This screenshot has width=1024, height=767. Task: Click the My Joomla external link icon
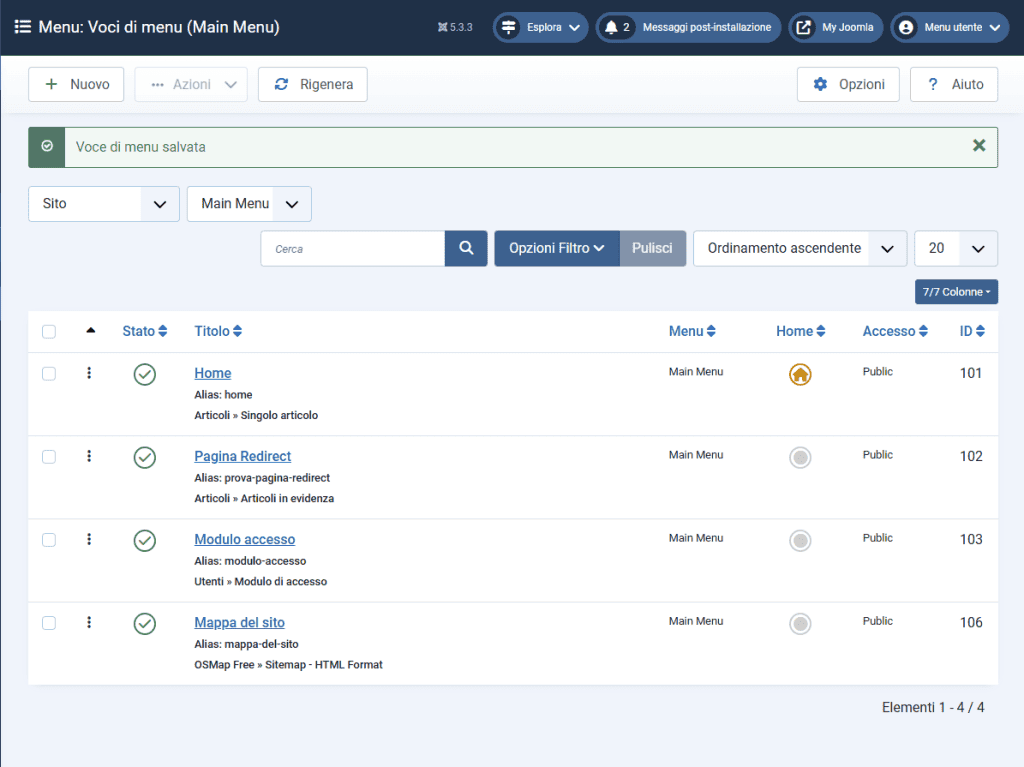[803, 27]
